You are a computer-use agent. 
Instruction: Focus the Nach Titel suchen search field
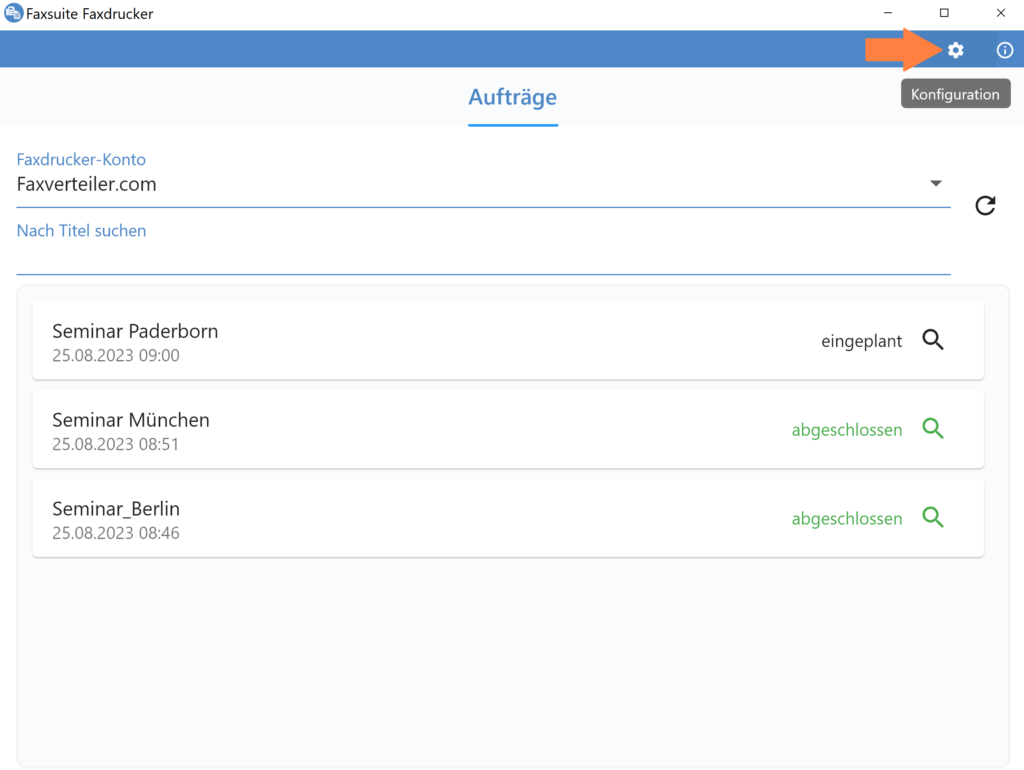click(x=483, y=248)
